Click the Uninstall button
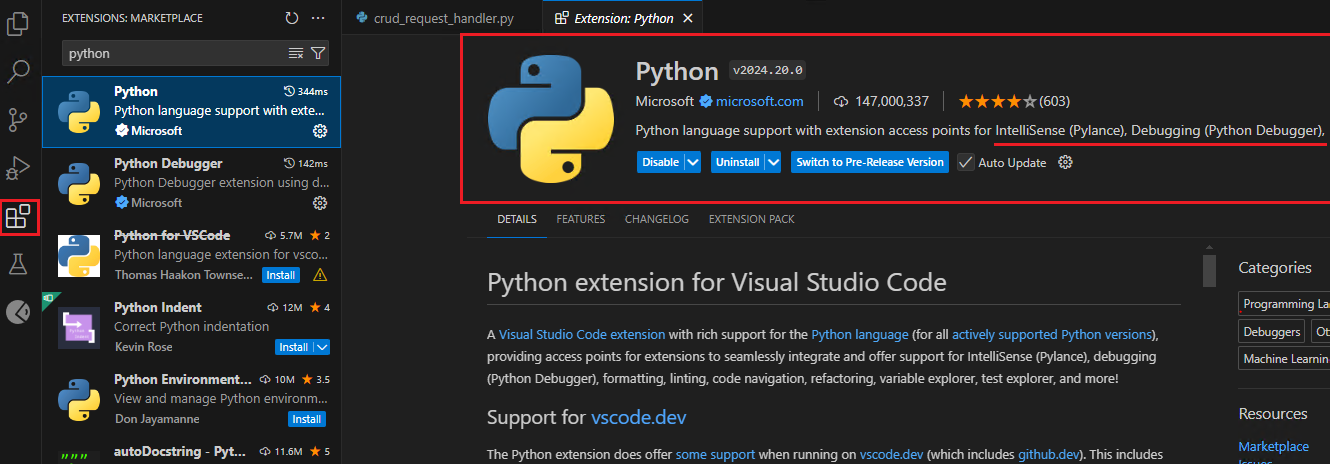Image resolution: width=1330 pixels, height=468 pixels. [737, 162]
